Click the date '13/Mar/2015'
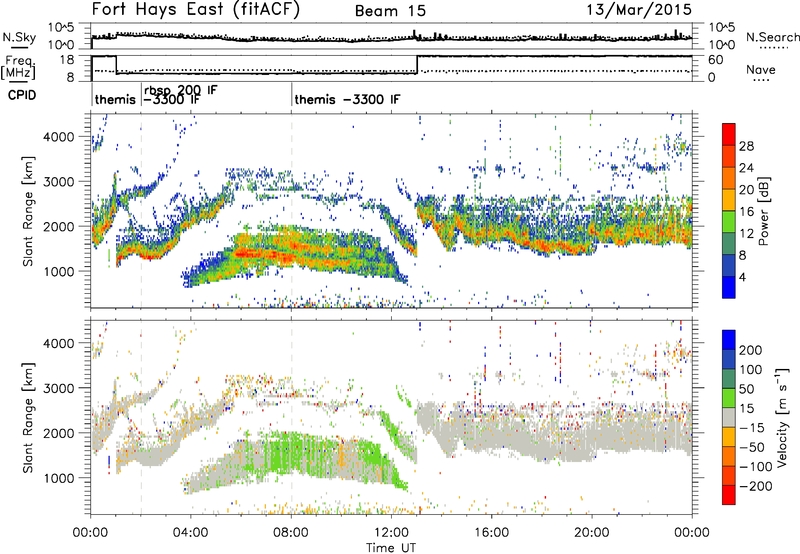800x554 pixels. point(639,10)
